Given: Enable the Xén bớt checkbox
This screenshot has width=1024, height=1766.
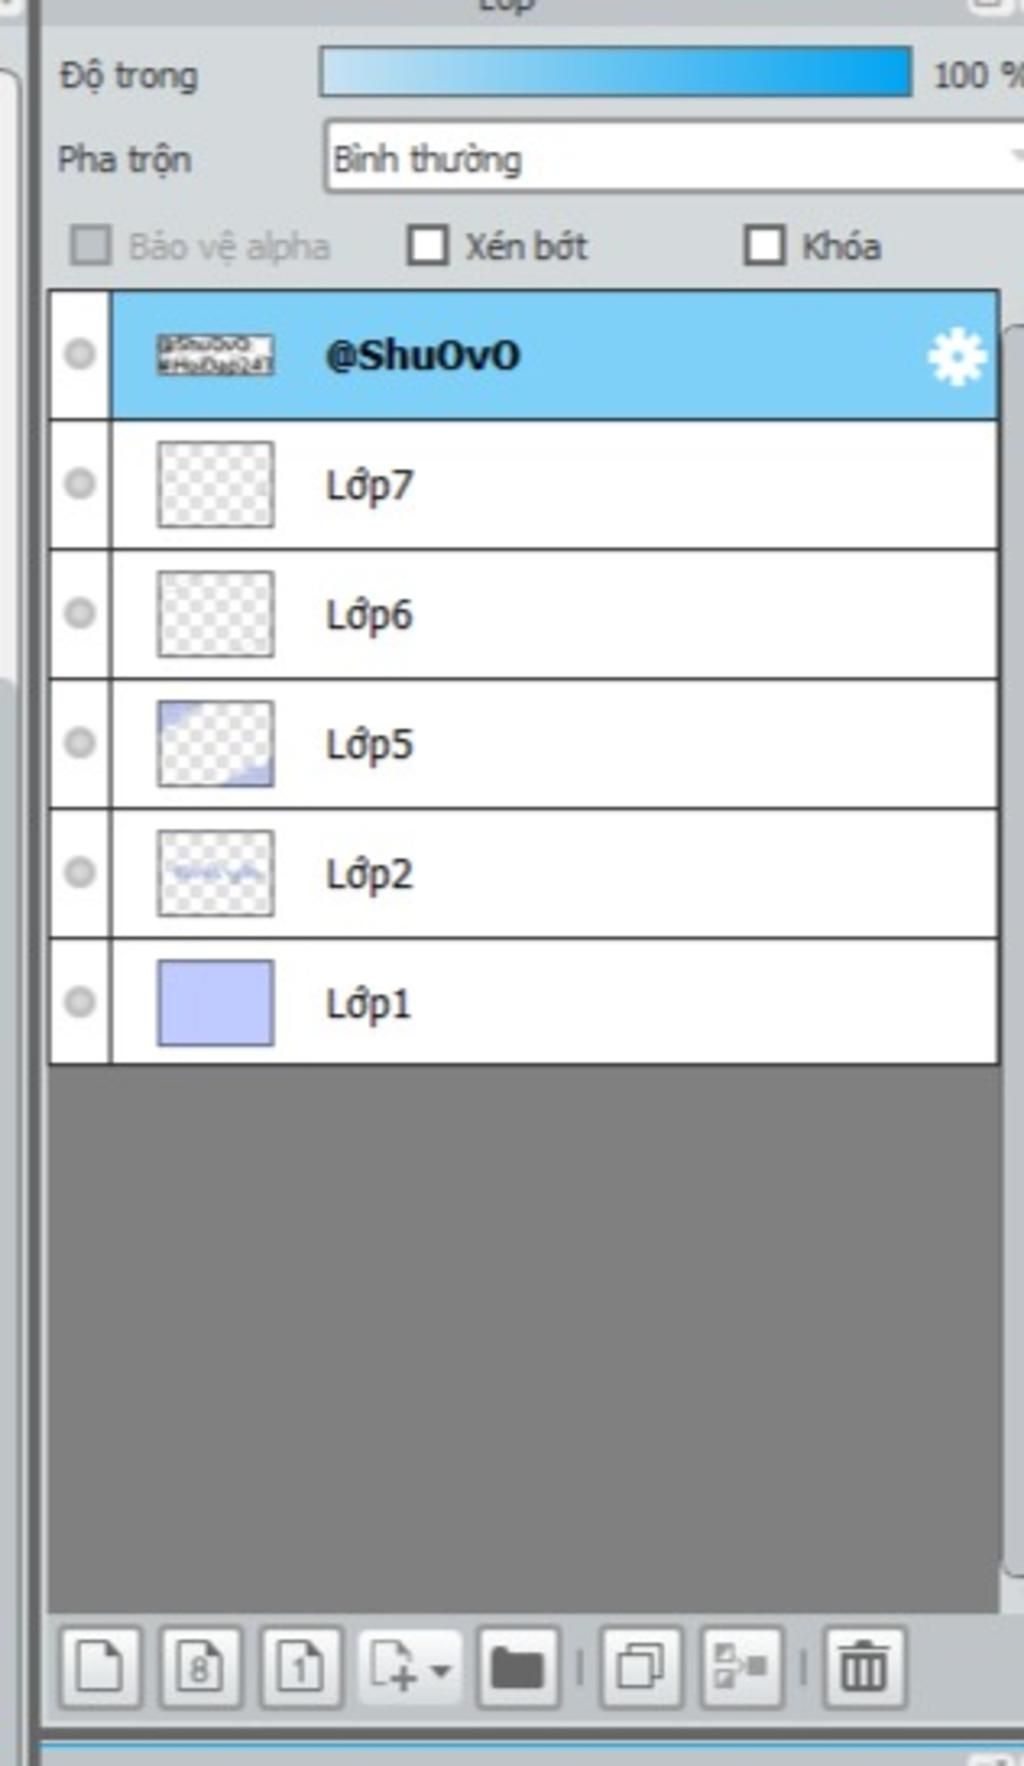Looking at the screenshot, I should [428, 246].
